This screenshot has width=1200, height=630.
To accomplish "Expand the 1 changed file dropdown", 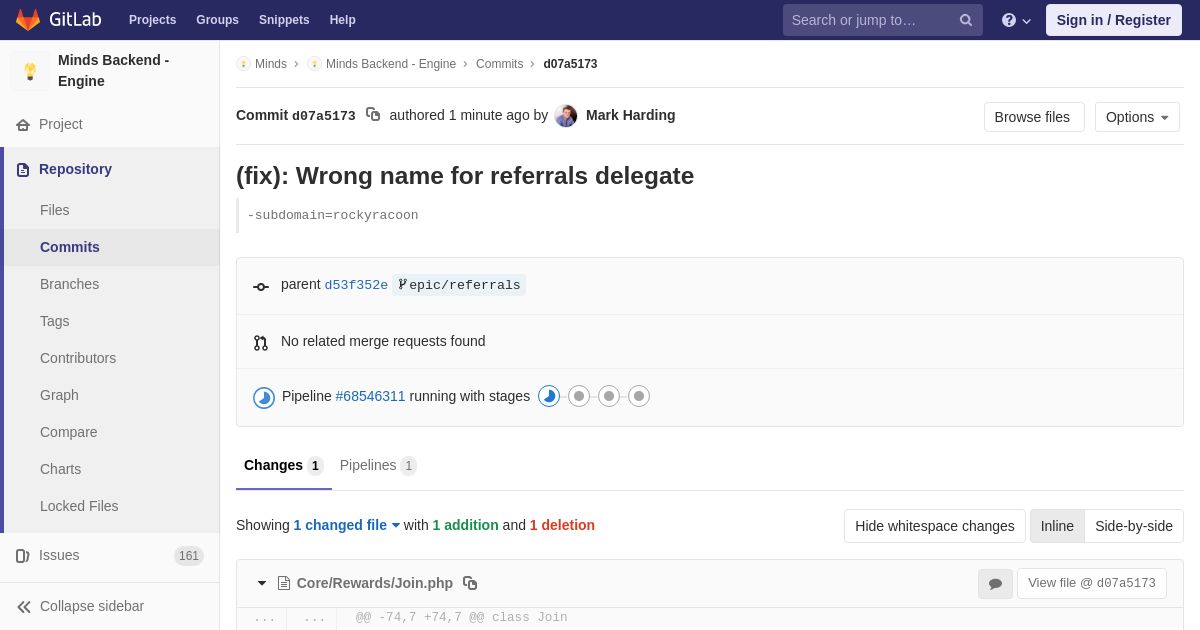I will click(347, 525).
